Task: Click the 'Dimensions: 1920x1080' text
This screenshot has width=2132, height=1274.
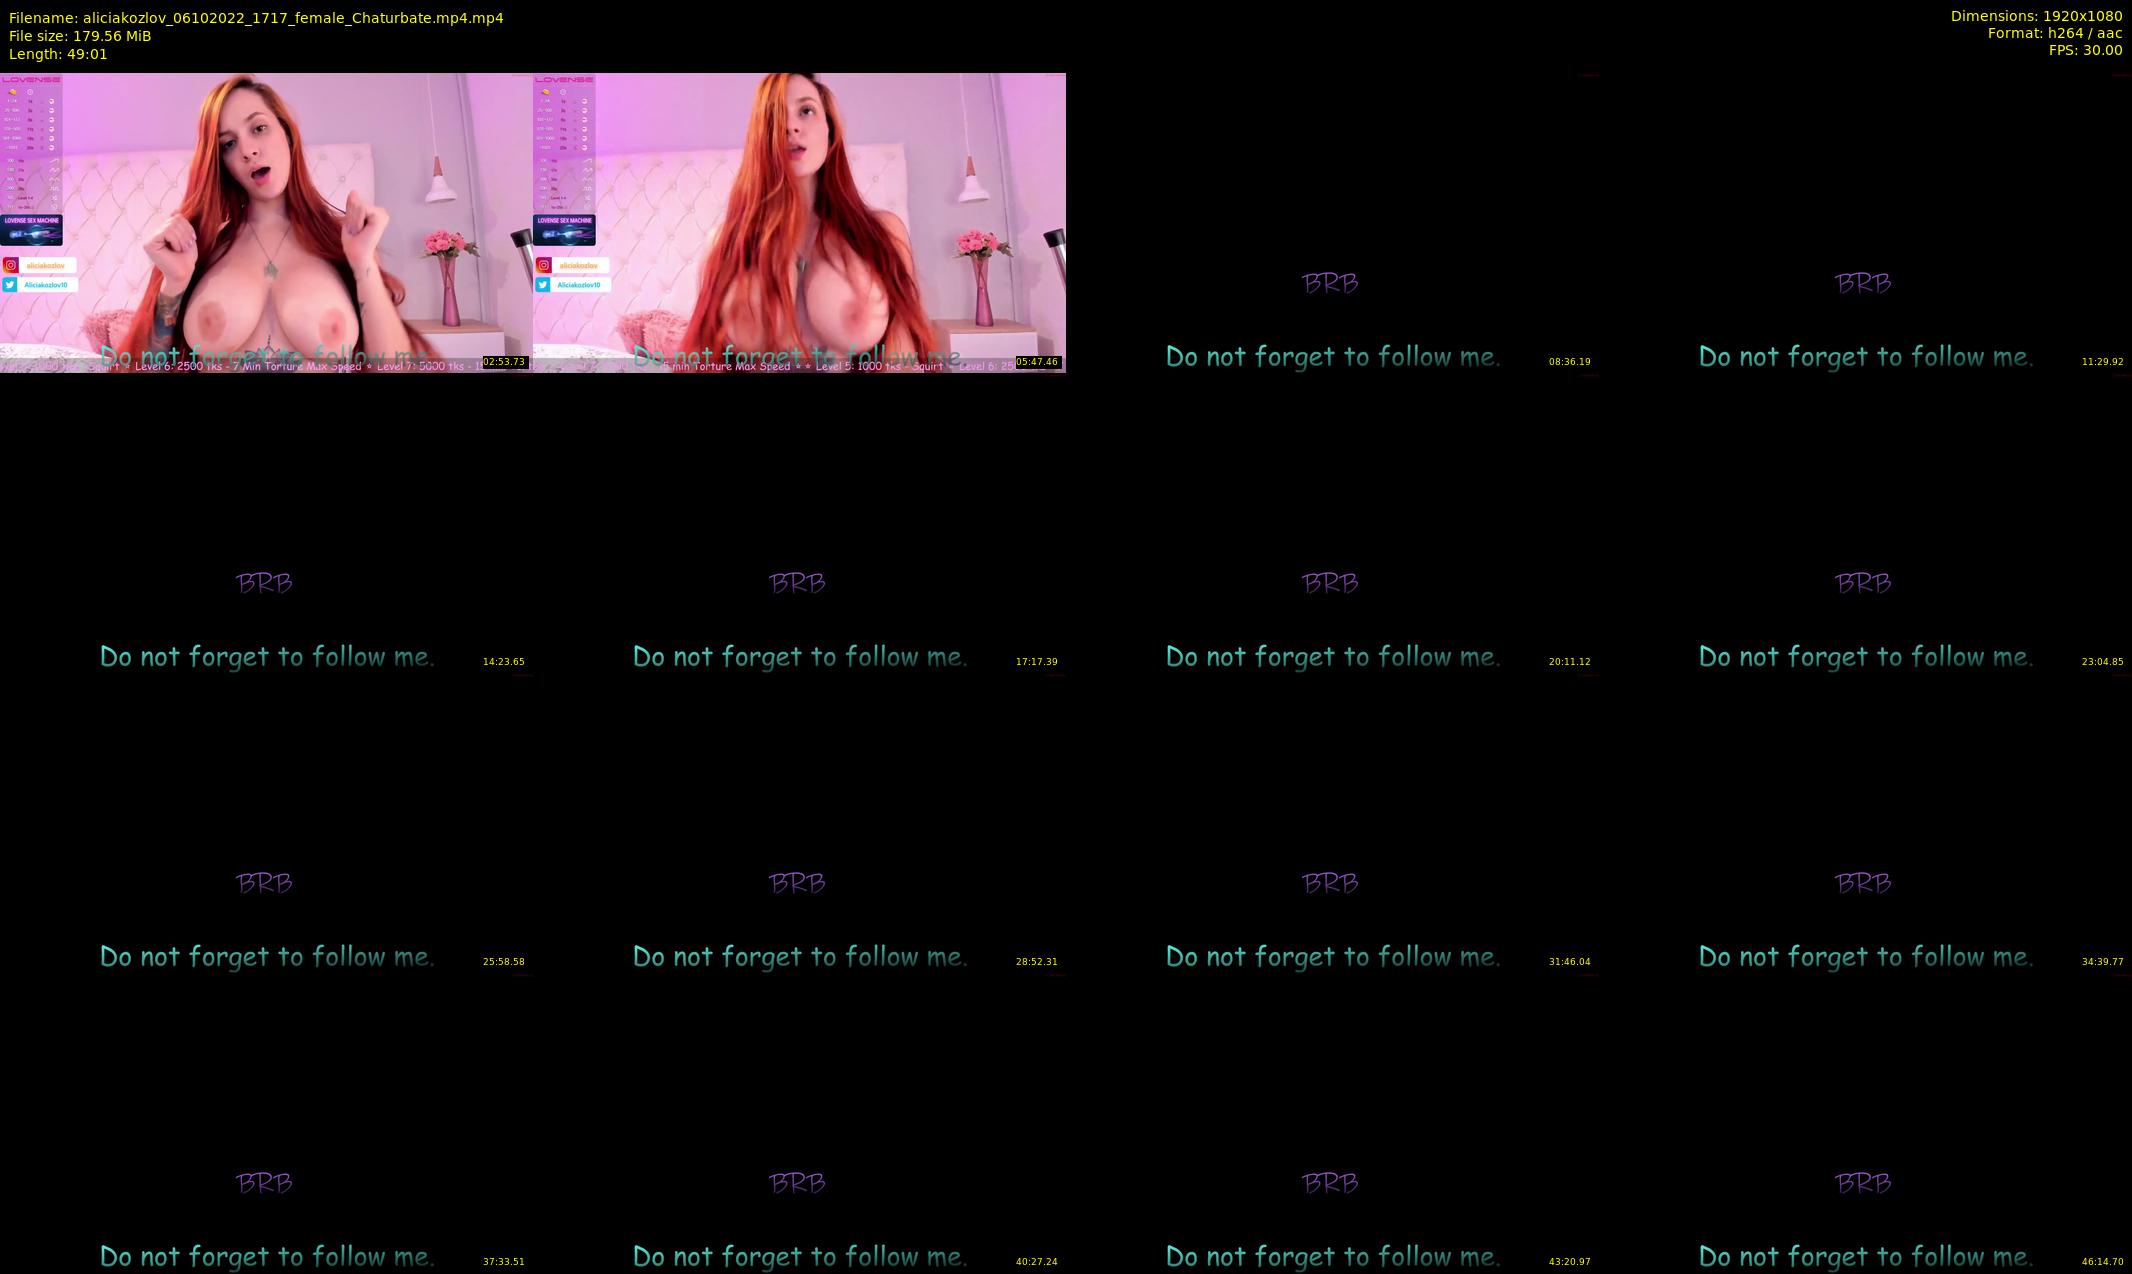Action: 2036,16
